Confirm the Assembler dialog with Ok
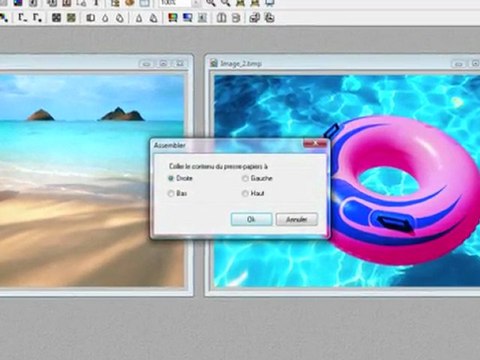The width and height of the screenshot is (480, 360). pyautogui.click(x=251, y=219)
